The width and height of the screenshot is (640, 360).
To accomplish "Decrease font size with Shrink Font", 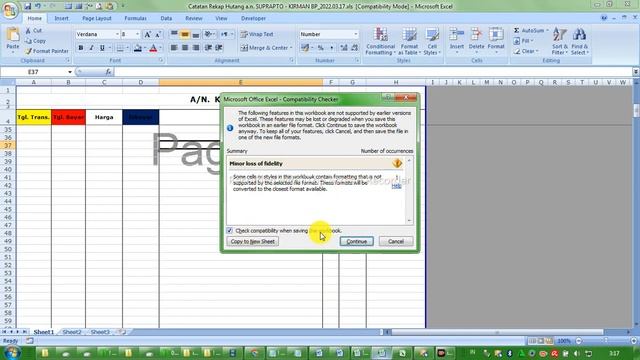I will pos(158,35).
